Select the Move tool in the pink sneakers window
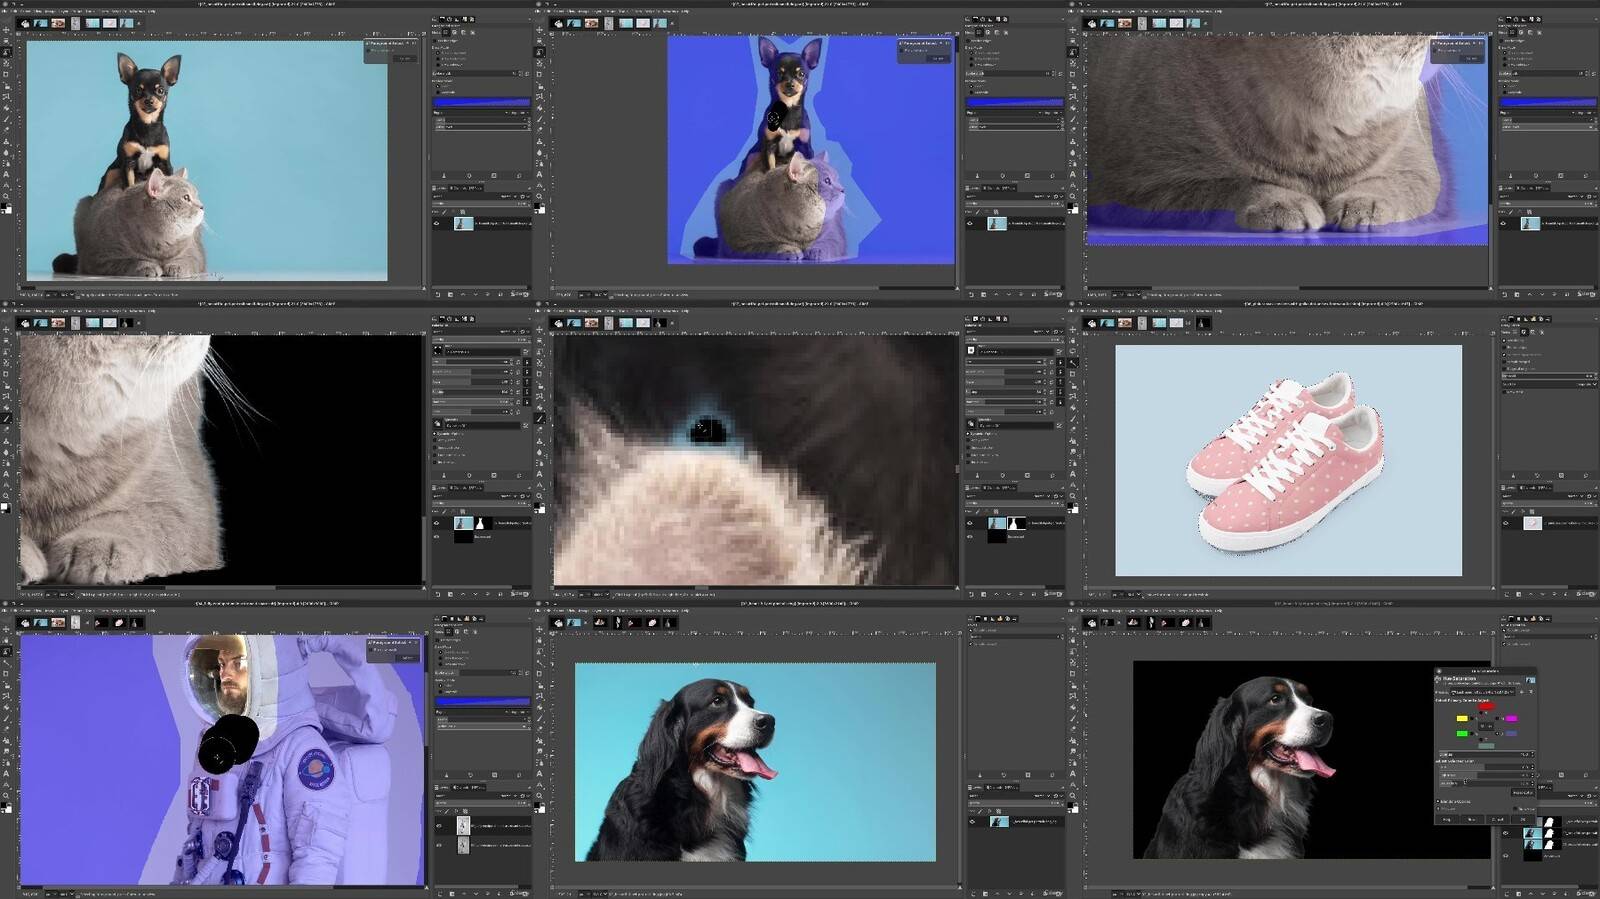Viewport: 1600px width, 899px height. coord(1073,330)
